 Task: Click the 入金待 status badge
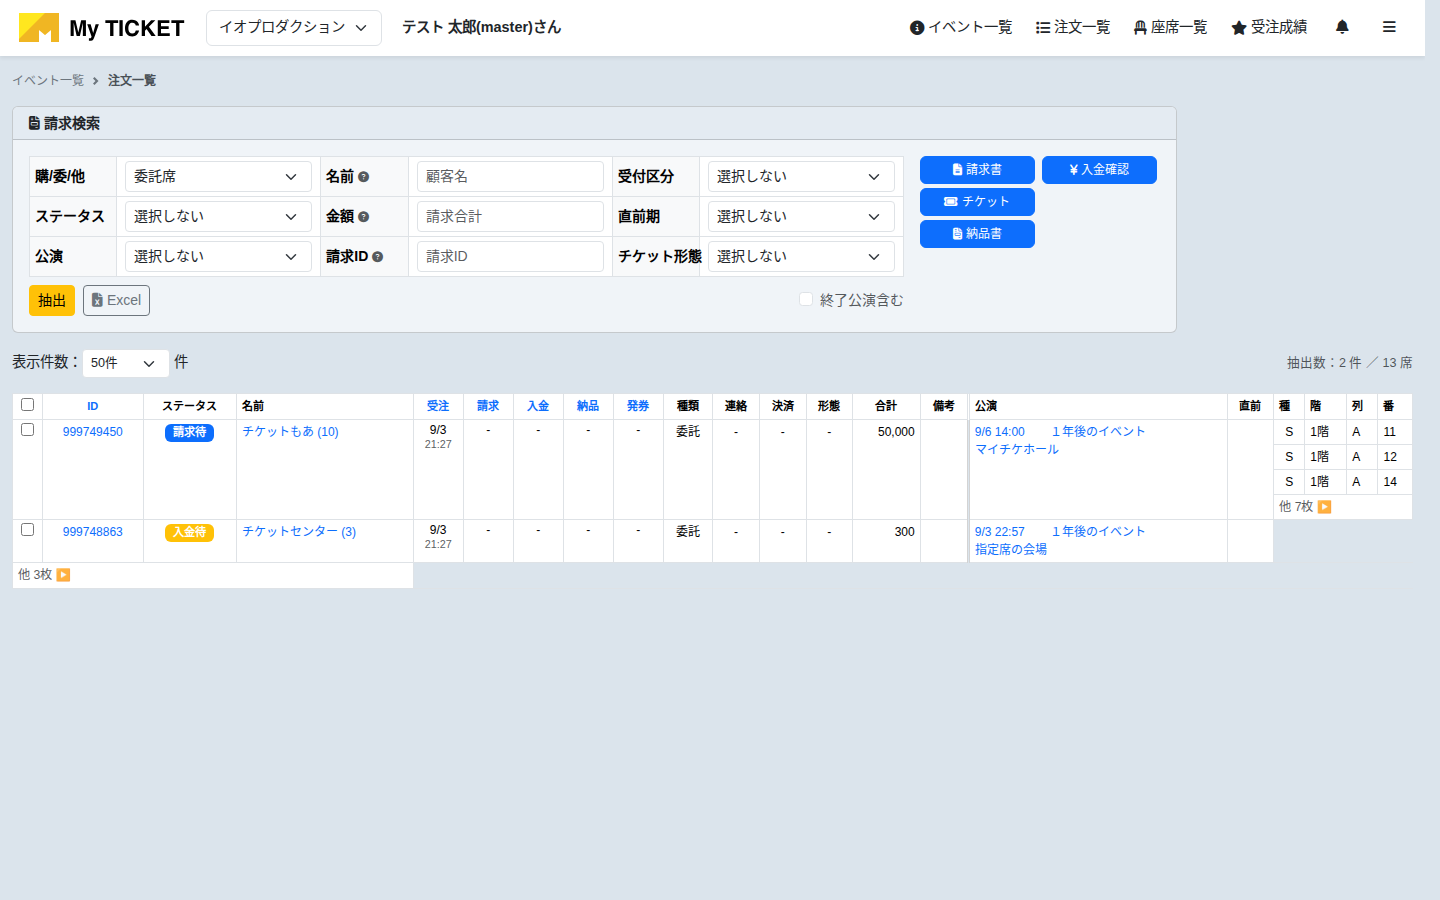(x=189, y=533)
